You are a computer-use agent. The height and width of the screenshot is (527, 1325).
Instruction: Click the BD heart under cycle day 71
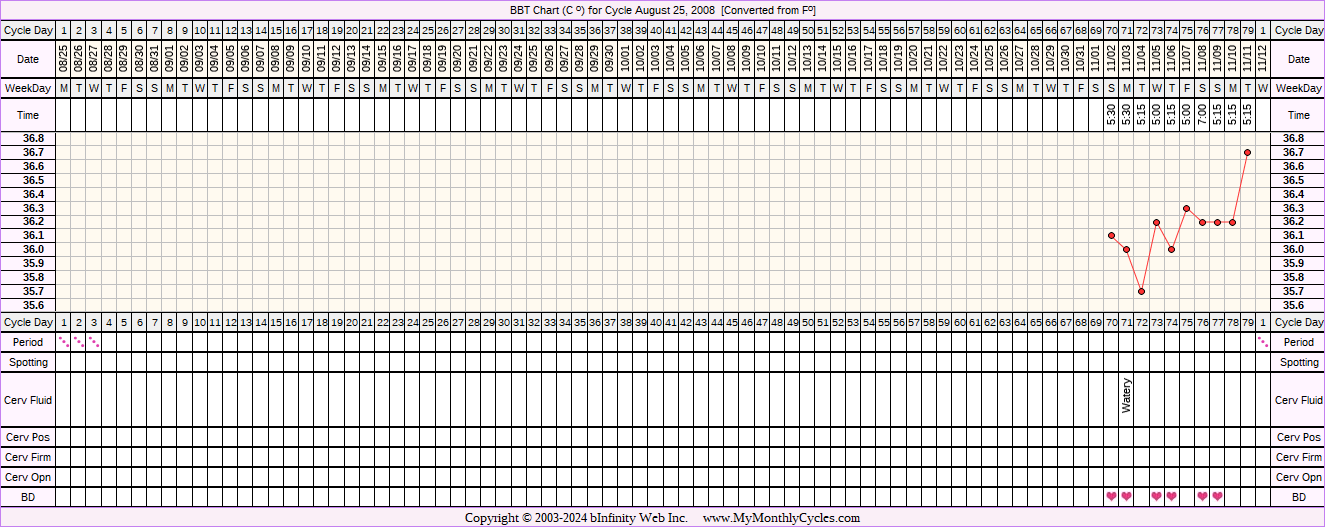[x=1126, y=496]
